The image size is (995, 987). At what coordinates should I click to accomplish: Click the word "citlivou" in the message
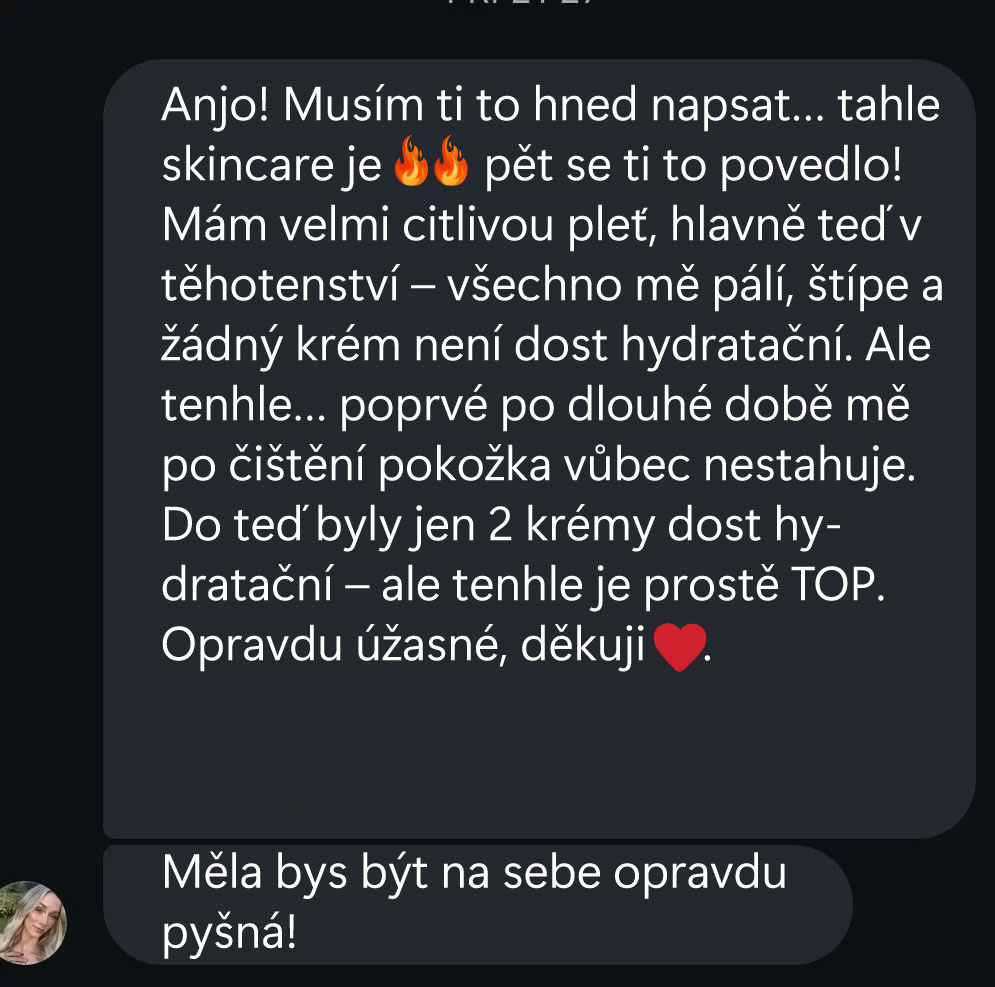477,225
